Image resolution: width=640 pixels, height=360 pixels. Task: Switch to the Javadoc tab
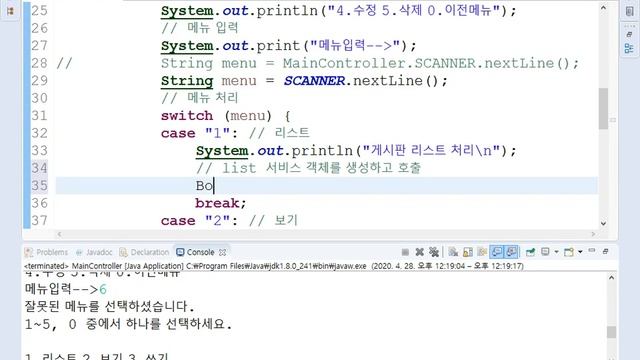click(94, 252)
